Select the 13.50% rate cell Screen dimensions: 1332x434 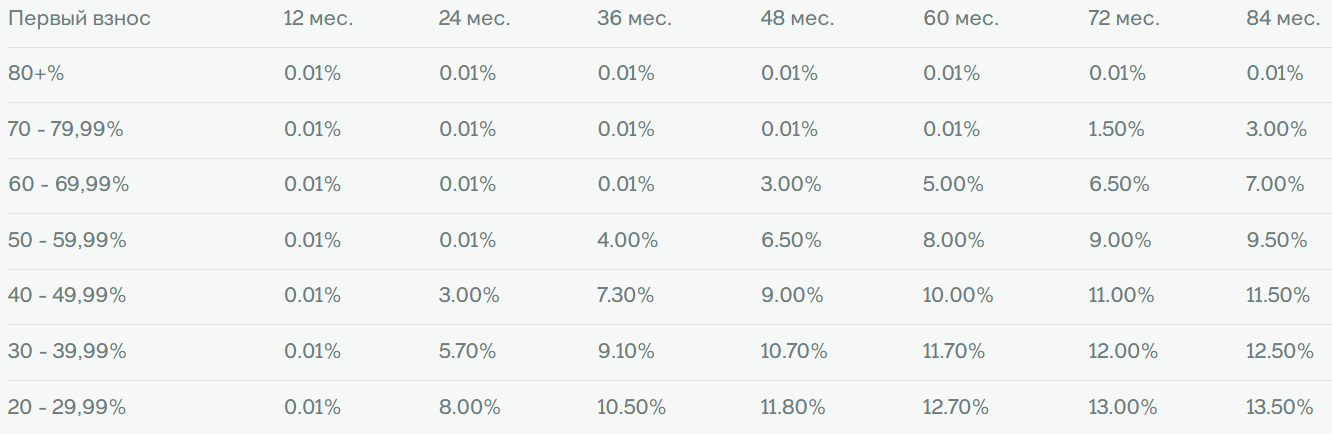coord(1279,407)
